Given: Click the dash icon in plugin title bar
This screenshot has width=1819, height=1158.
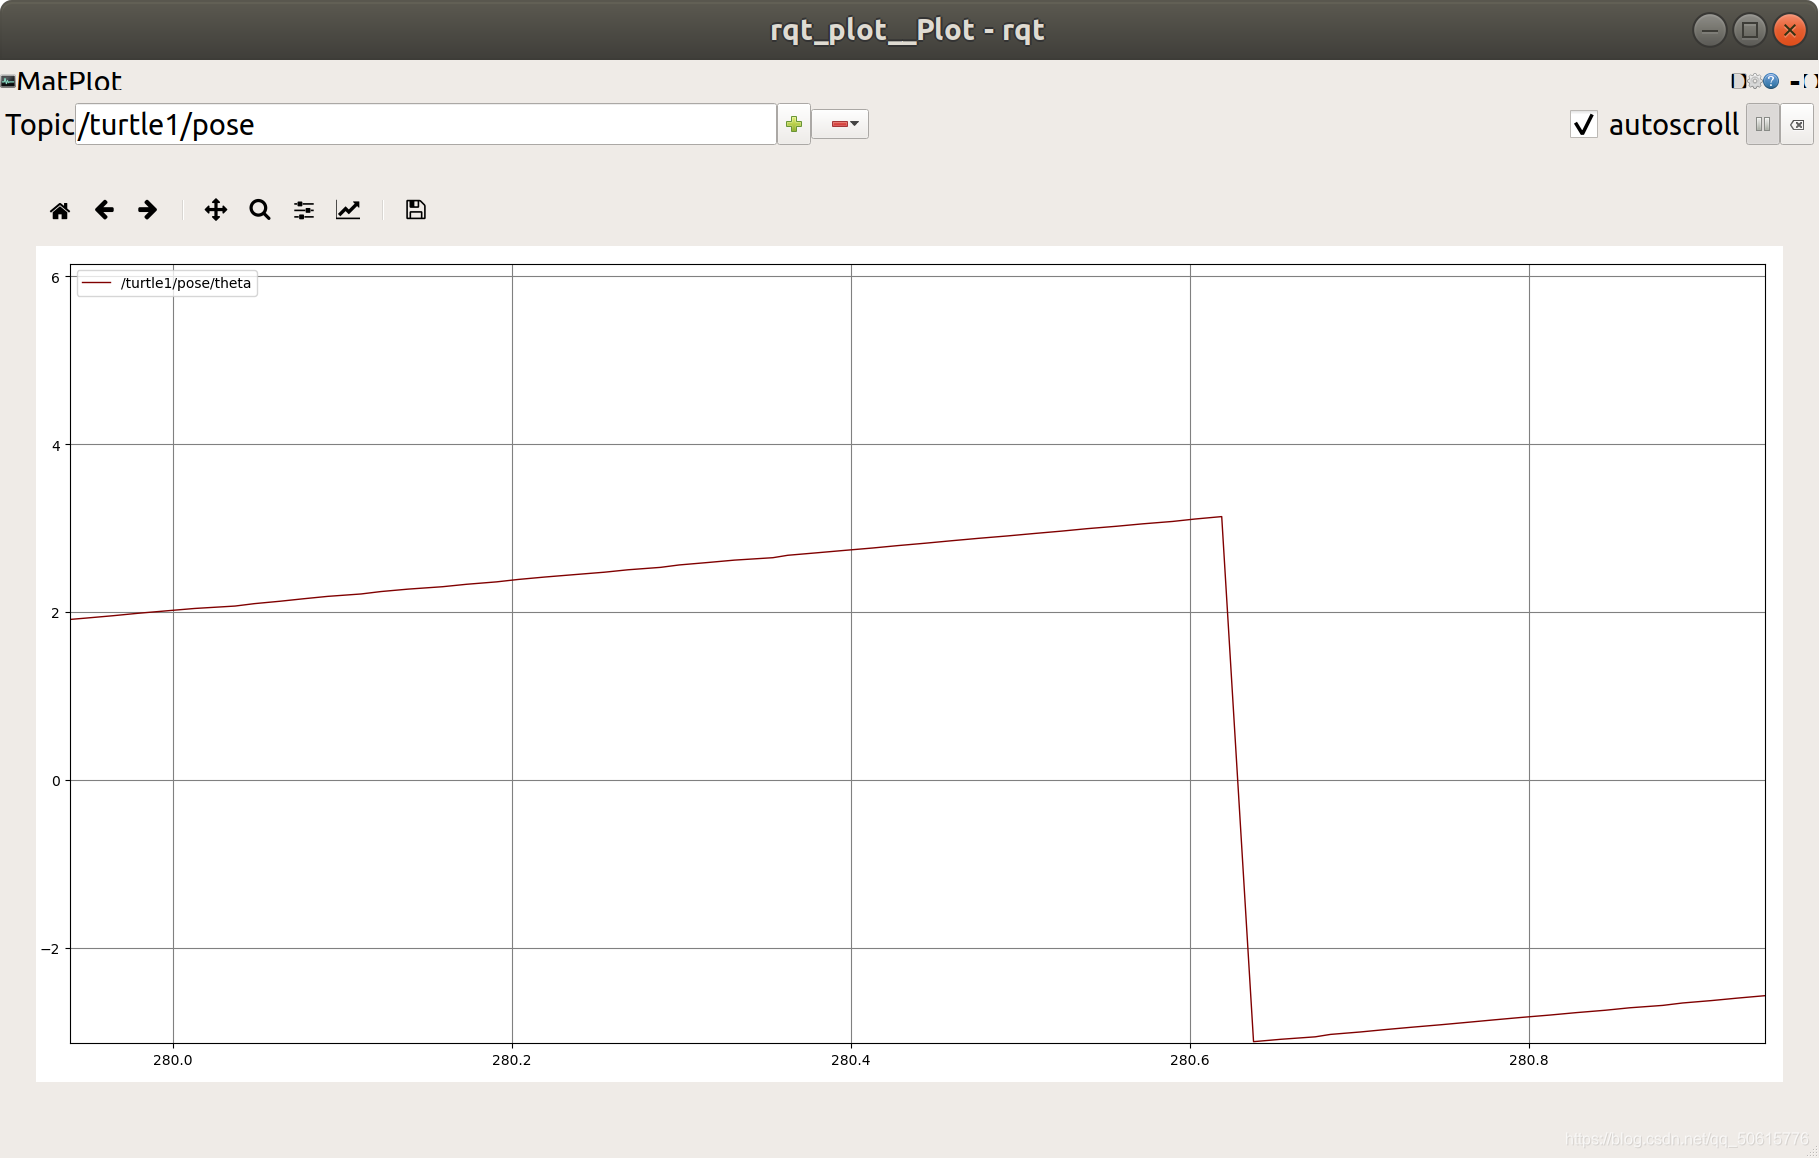Looking at the screenshot, I should pyautogui.click(x=1795, y=82).
